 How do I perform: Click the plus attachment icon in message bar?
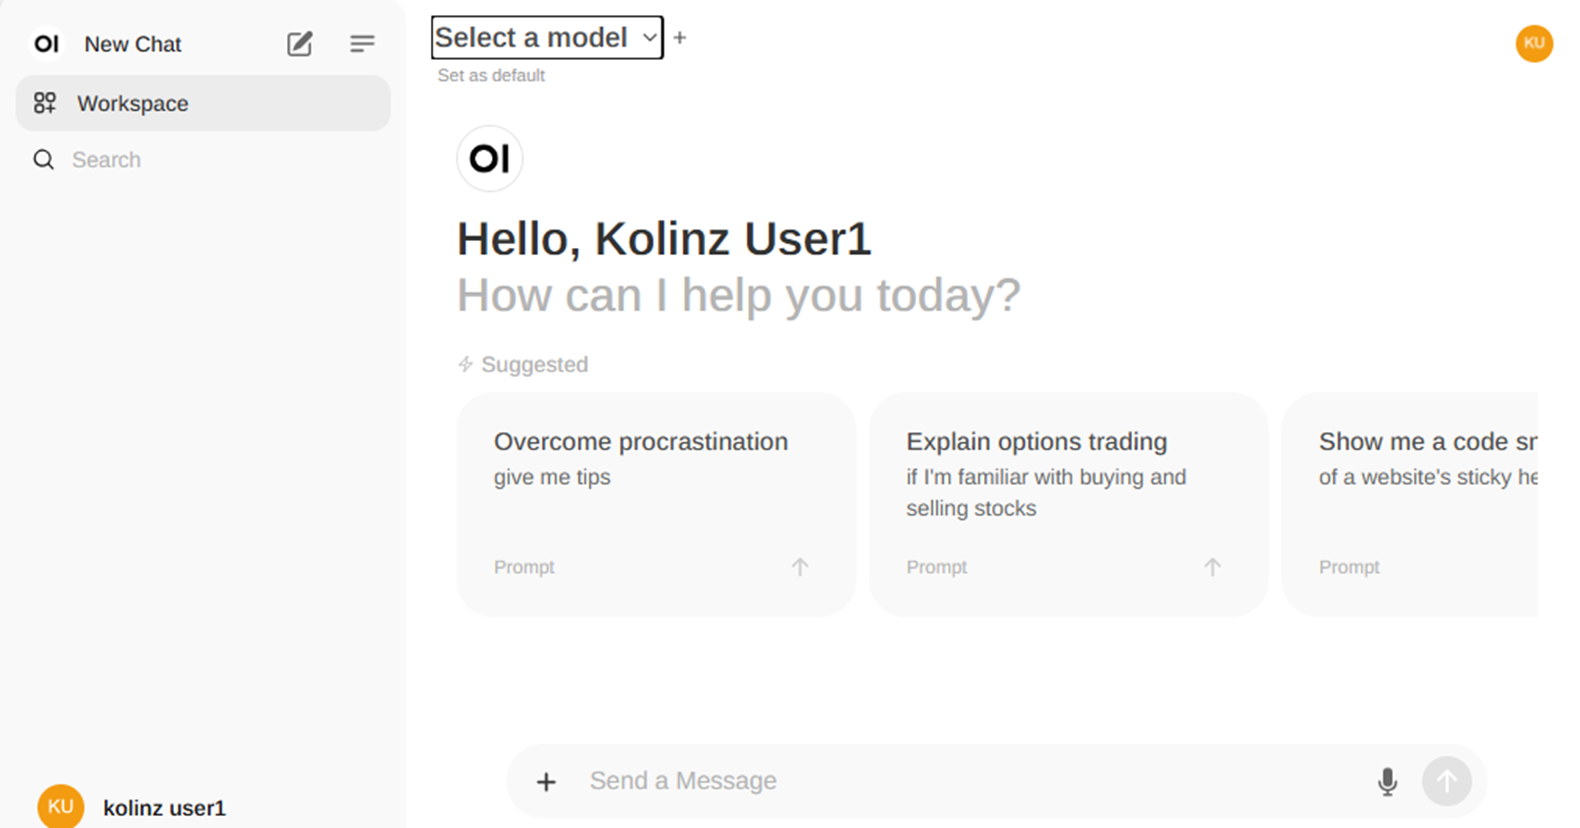546,782
